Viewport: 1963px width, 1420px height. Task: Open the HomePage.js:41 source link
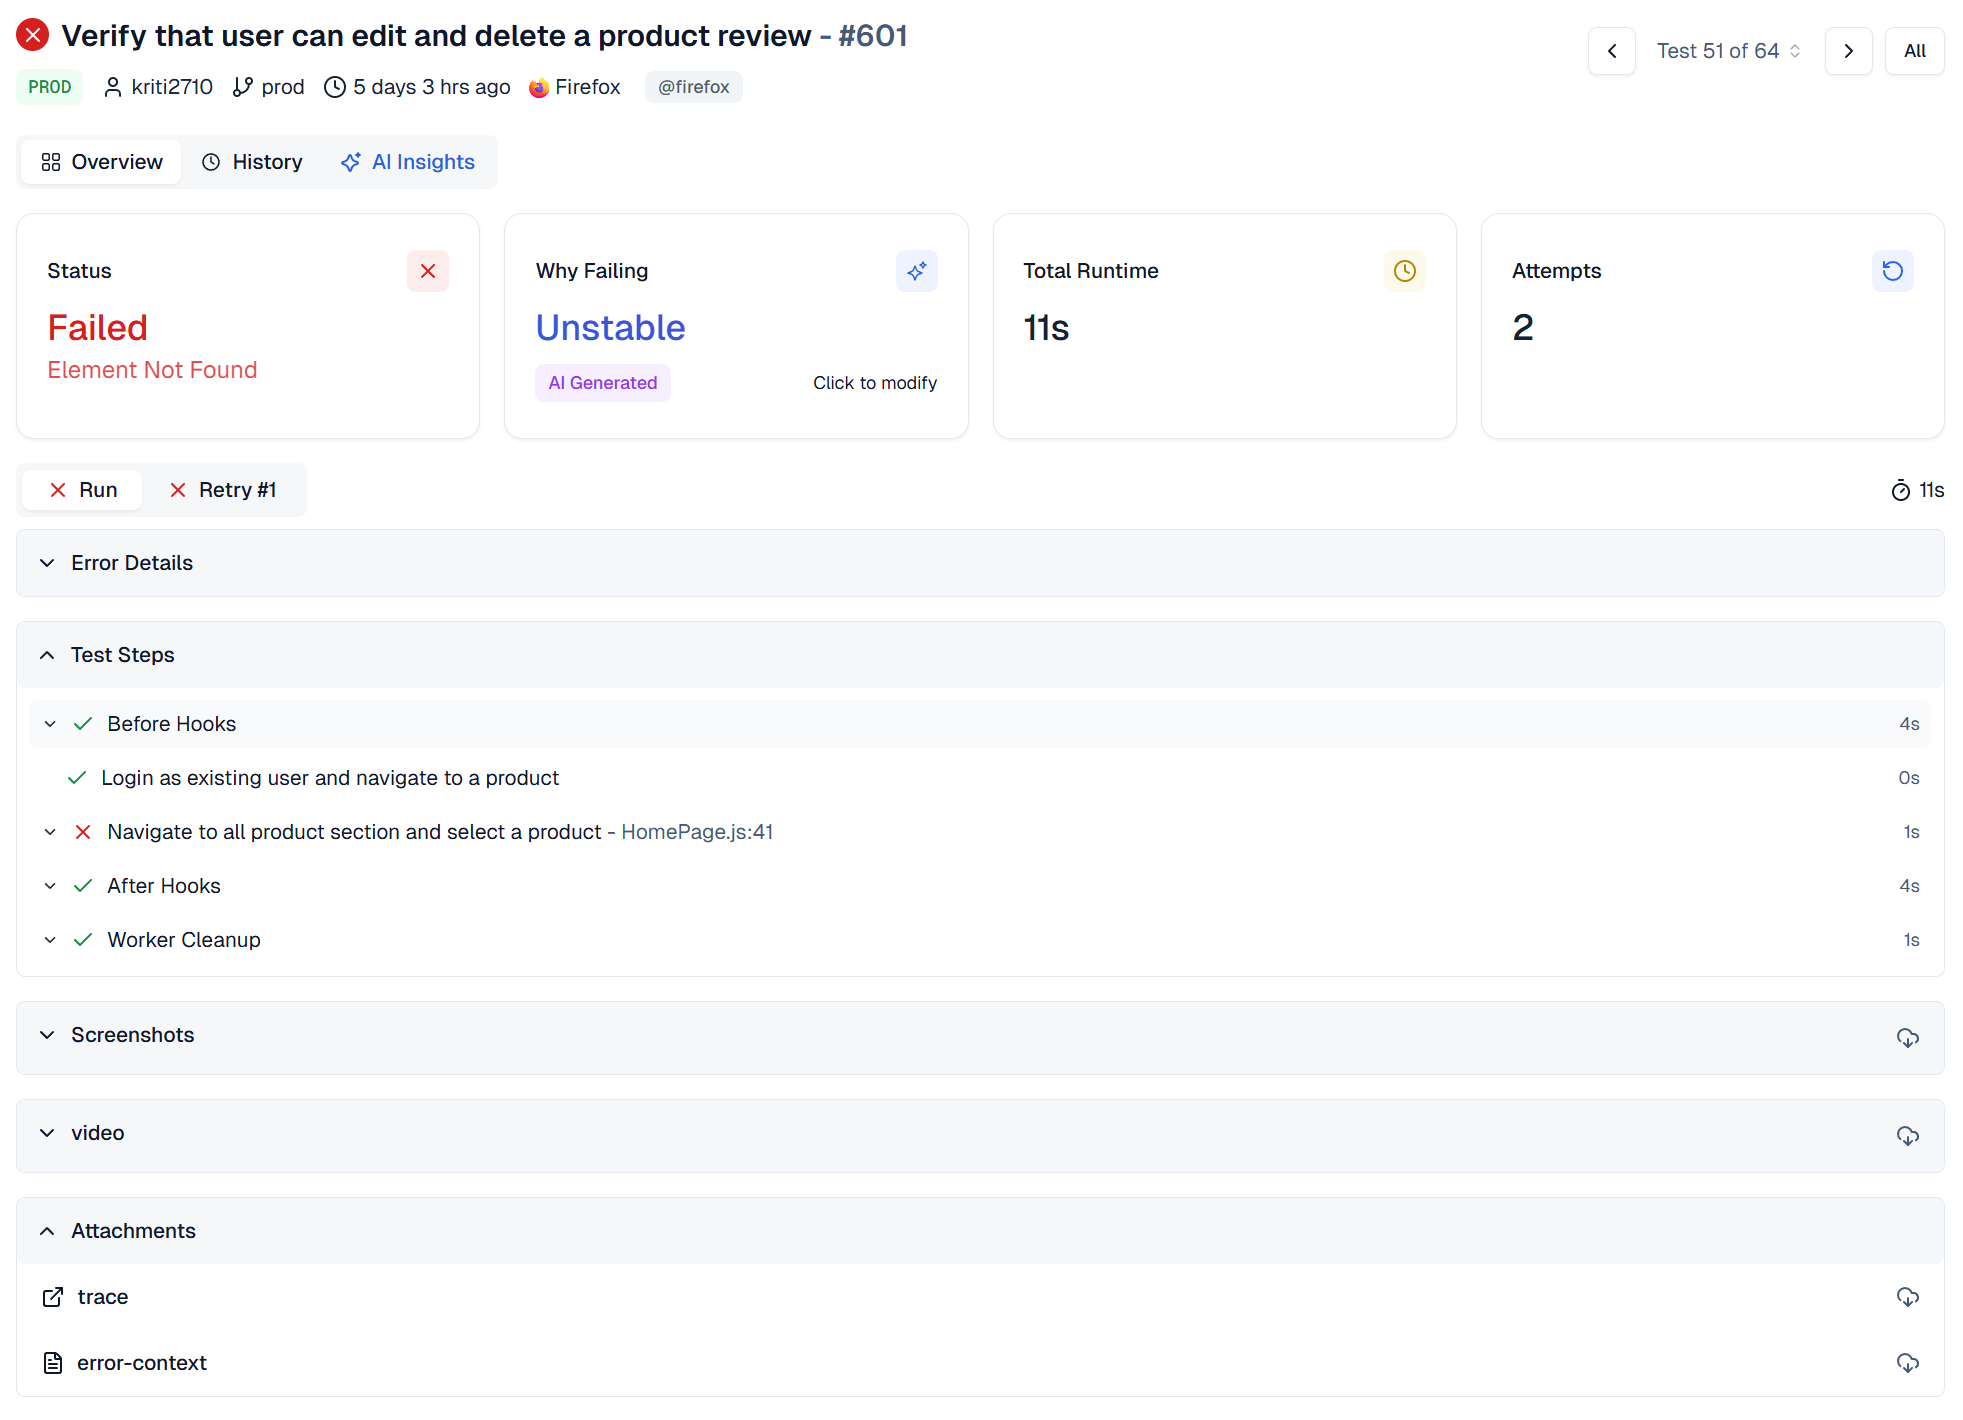pyautogui.click(x=697, y=832)
